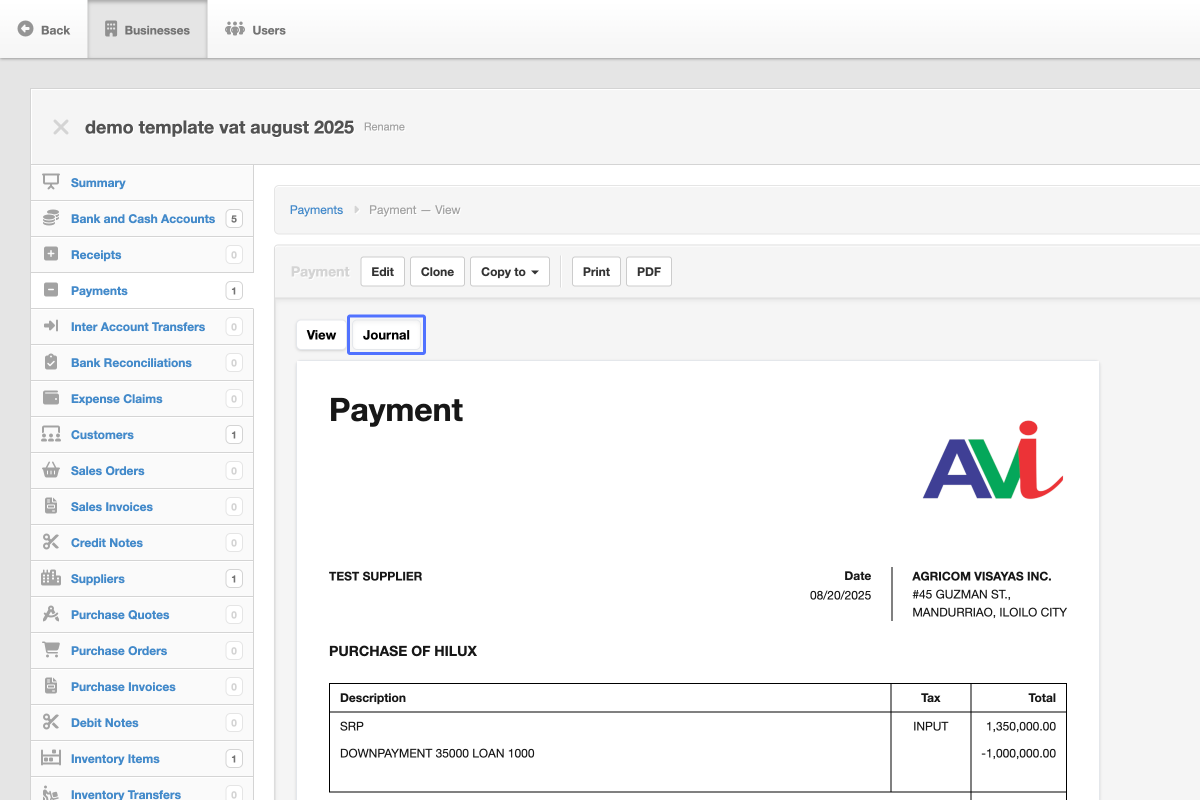Open the Users tab
This screenshot has height=800, width=1200.
(x=255, y=30)
